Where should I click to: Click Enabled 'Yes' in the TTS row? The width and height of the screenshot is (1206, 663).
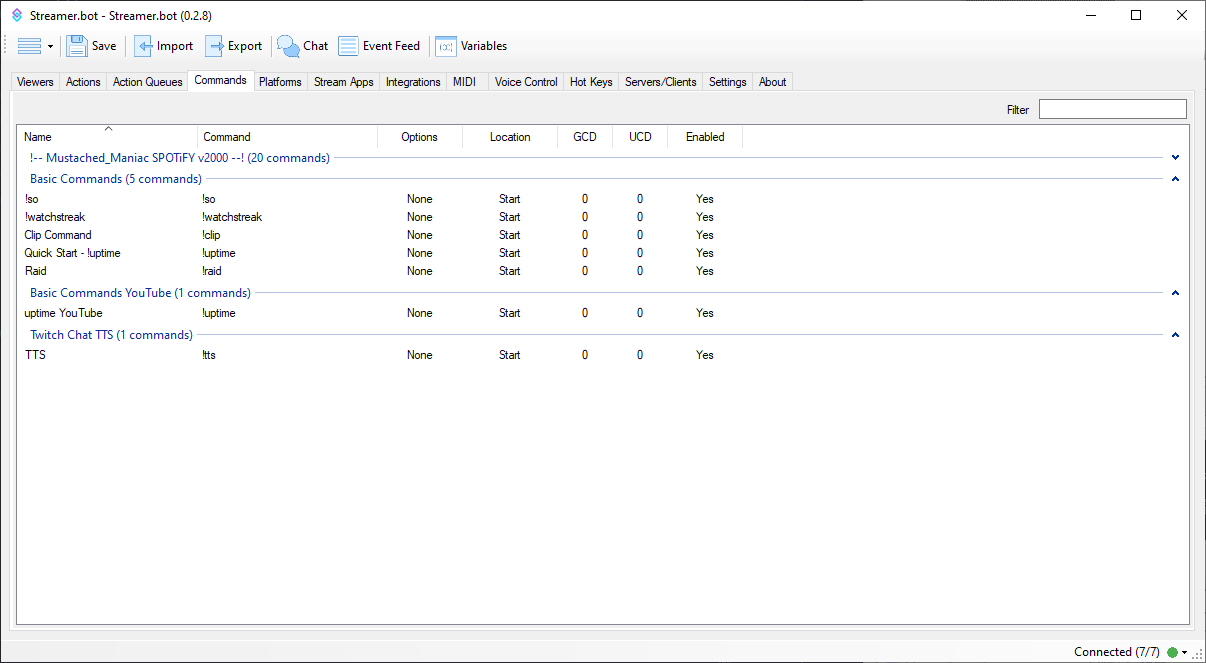point(705,355)
